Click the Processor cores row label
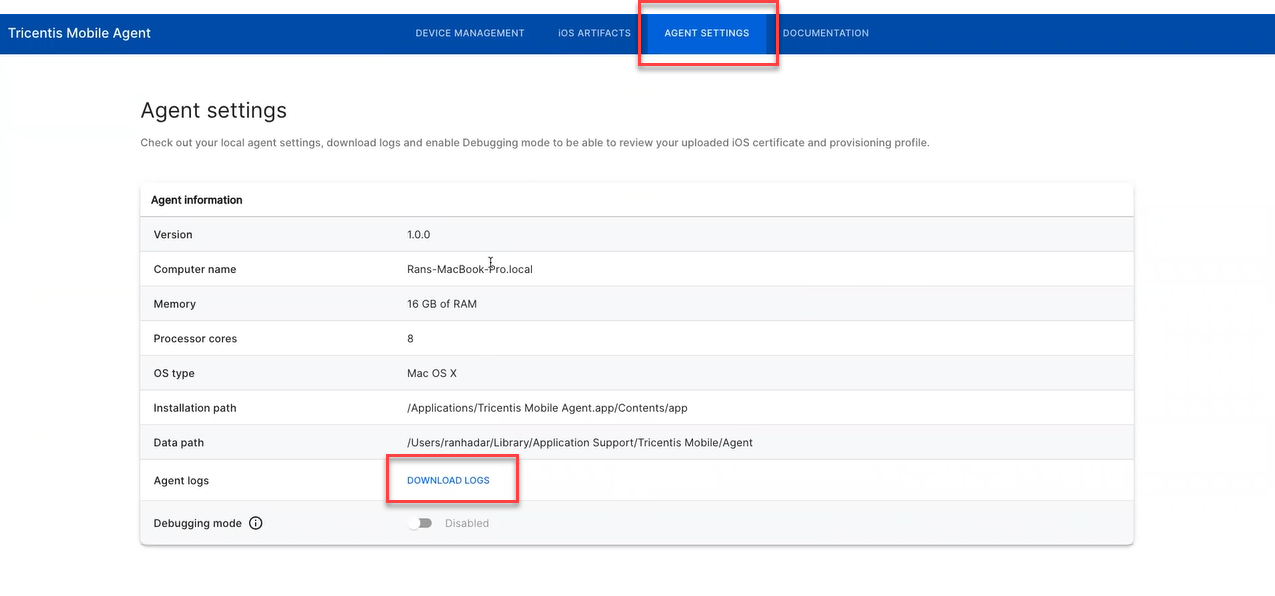 (196, 339)
